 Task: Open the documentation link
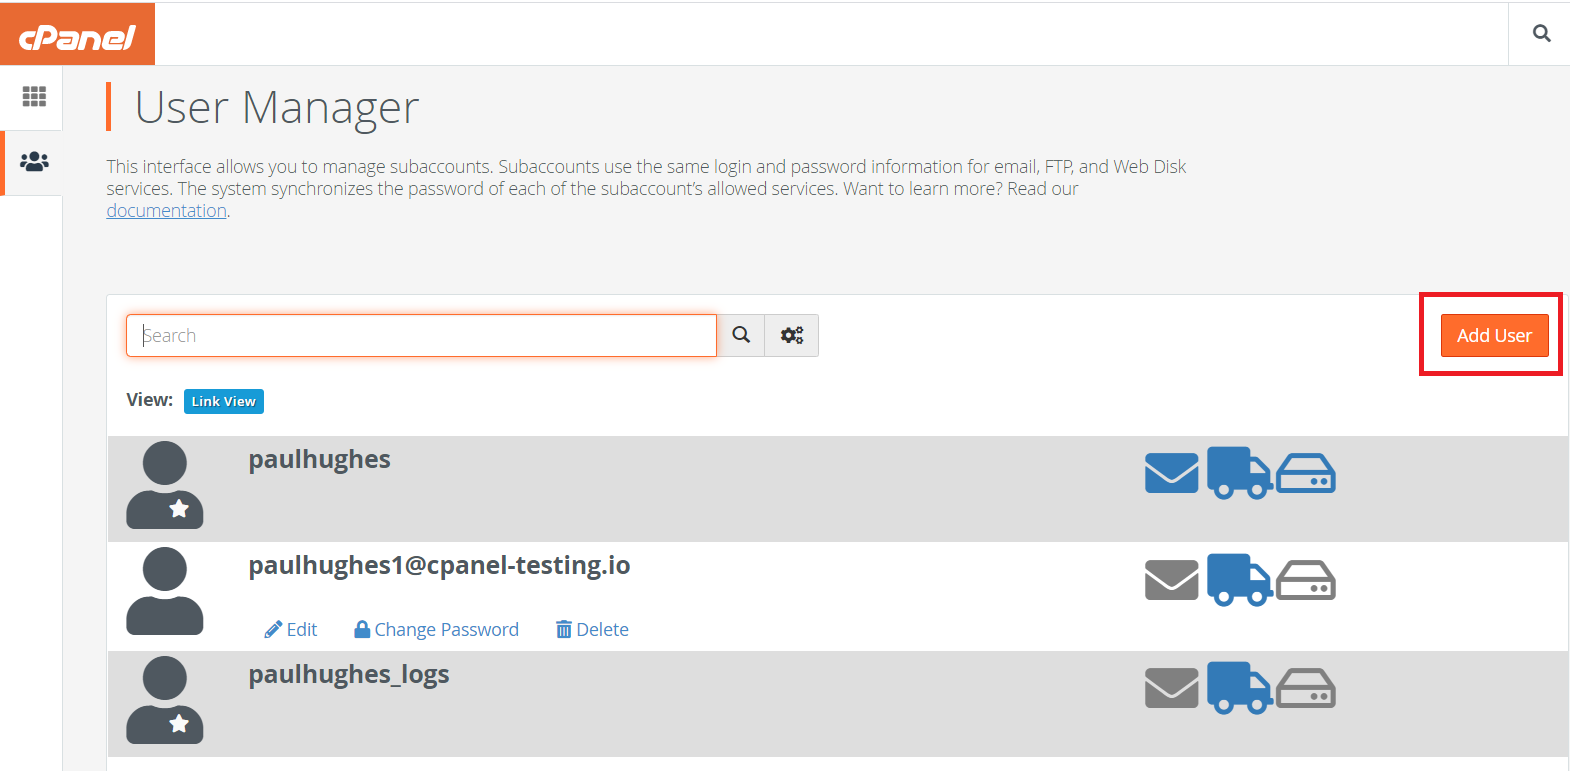pos(167,210)
